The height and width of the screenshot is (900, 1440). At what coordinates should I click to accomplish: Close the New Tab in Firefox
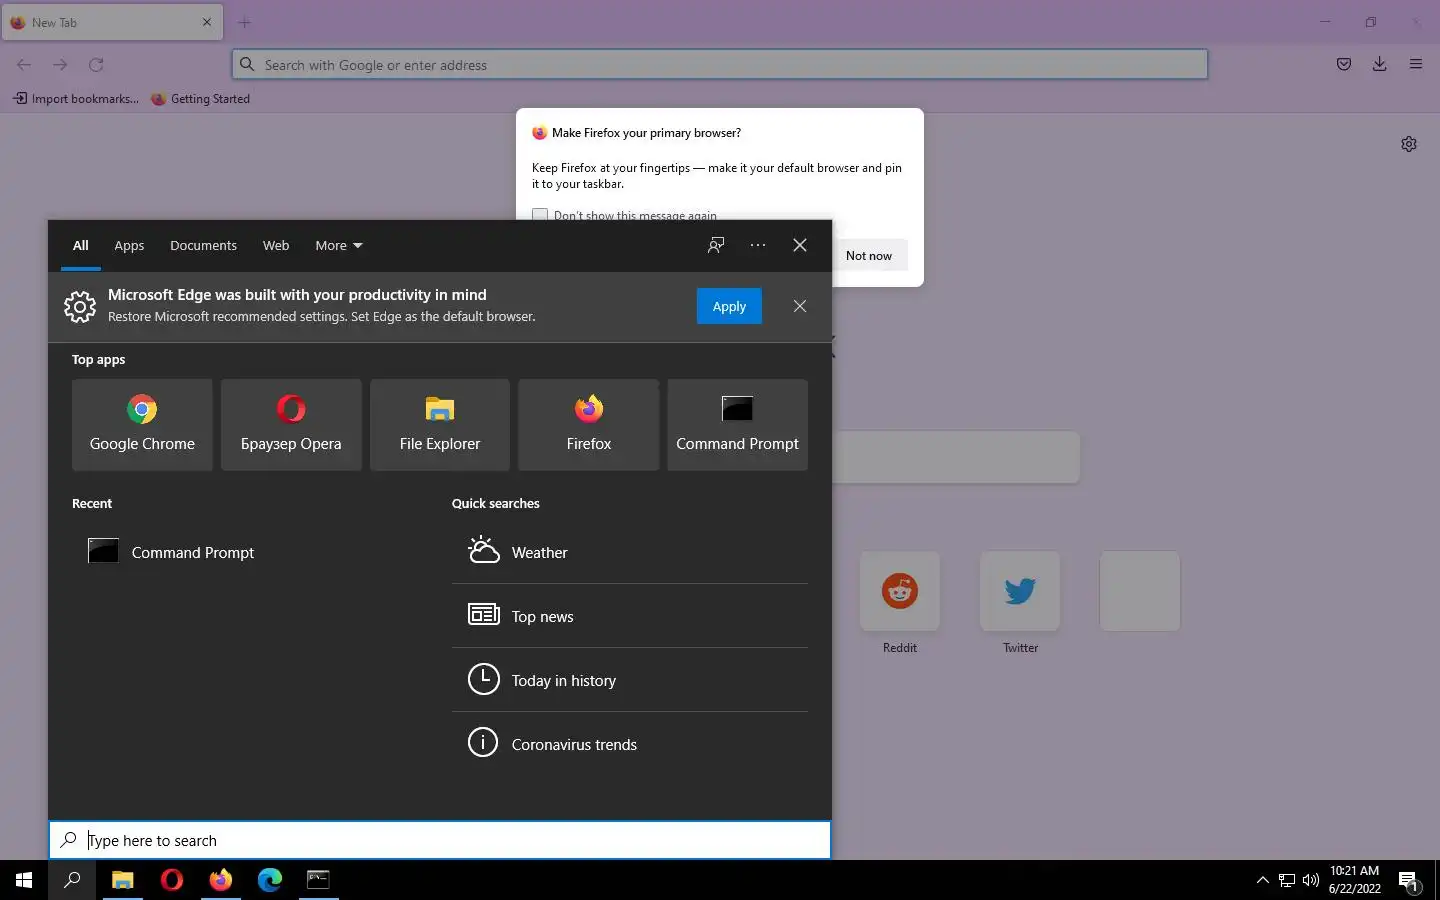click(207, 22)
